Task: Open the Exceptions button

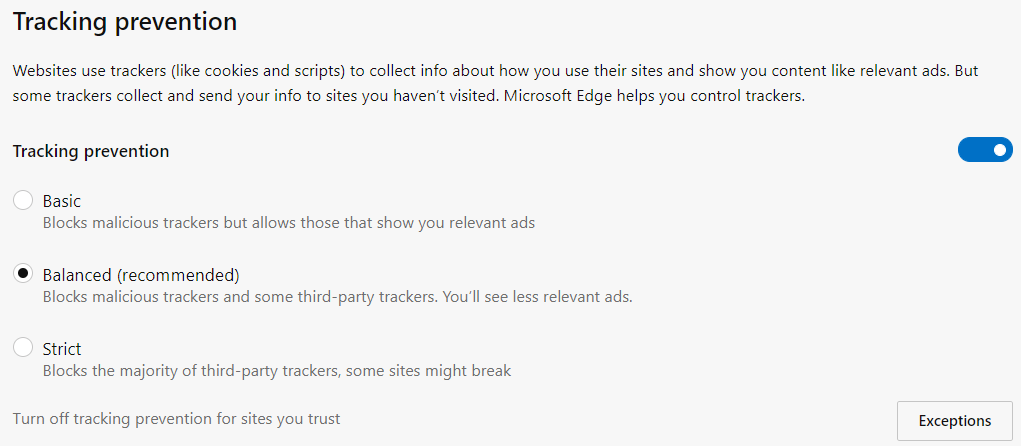Action: click(x=954, y=421)
